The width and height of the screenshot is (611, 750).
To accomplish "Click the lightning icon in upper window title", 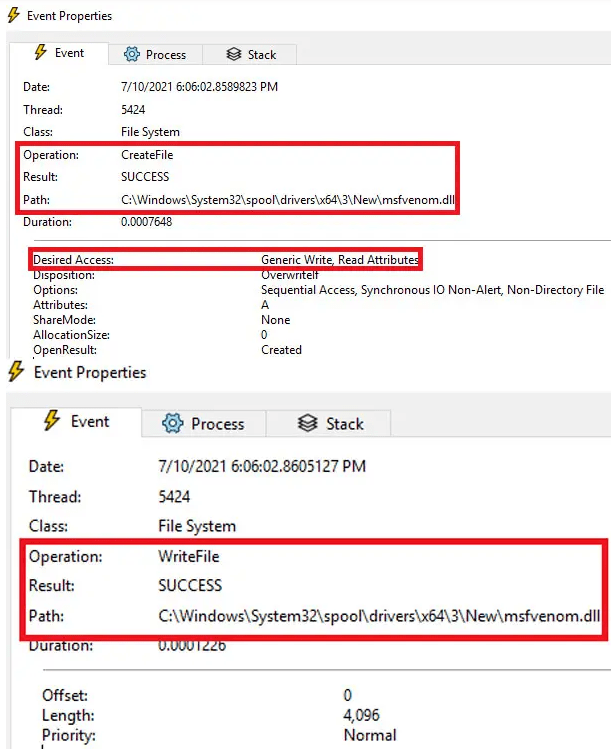I will click(13, 15).
